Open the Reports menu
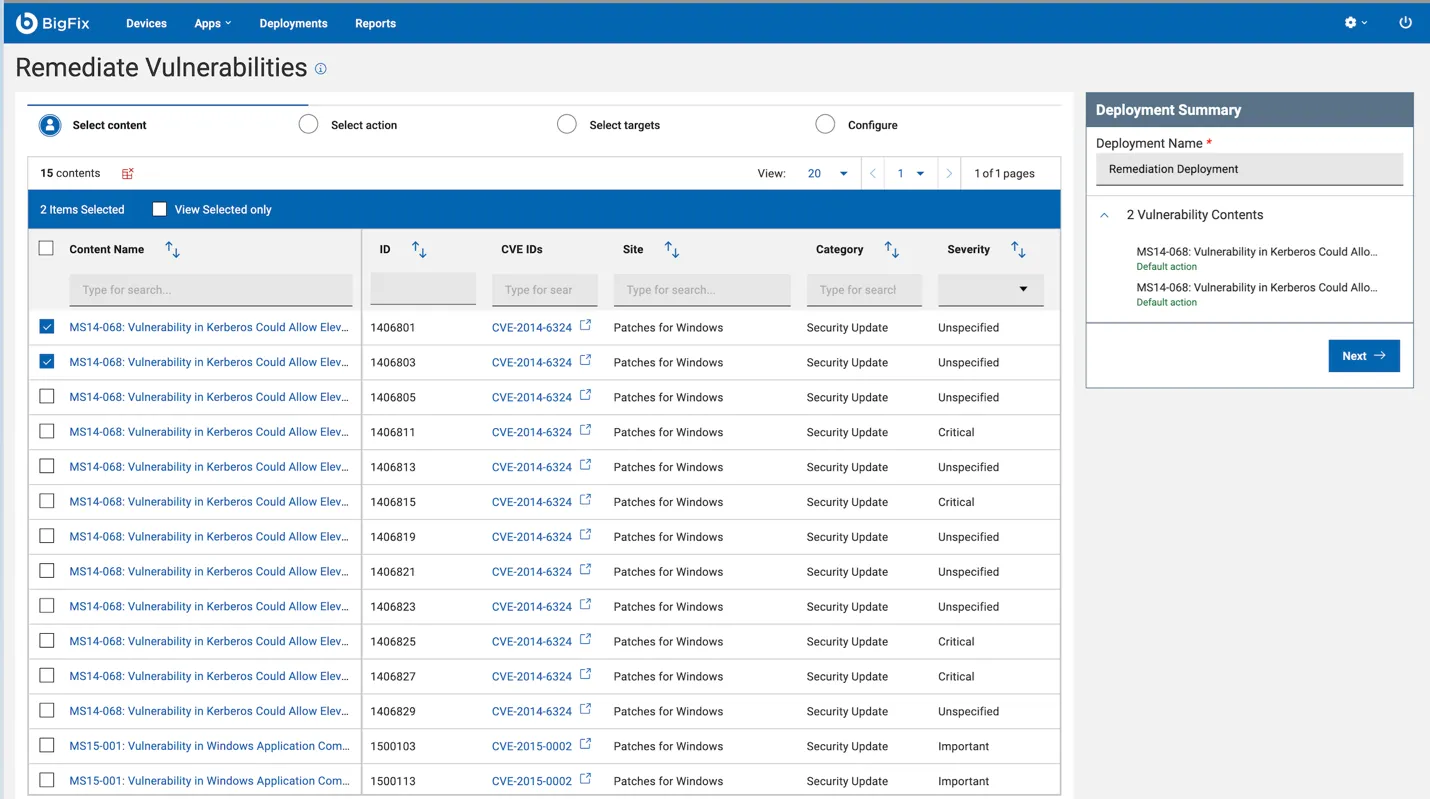 pos(375,22)
